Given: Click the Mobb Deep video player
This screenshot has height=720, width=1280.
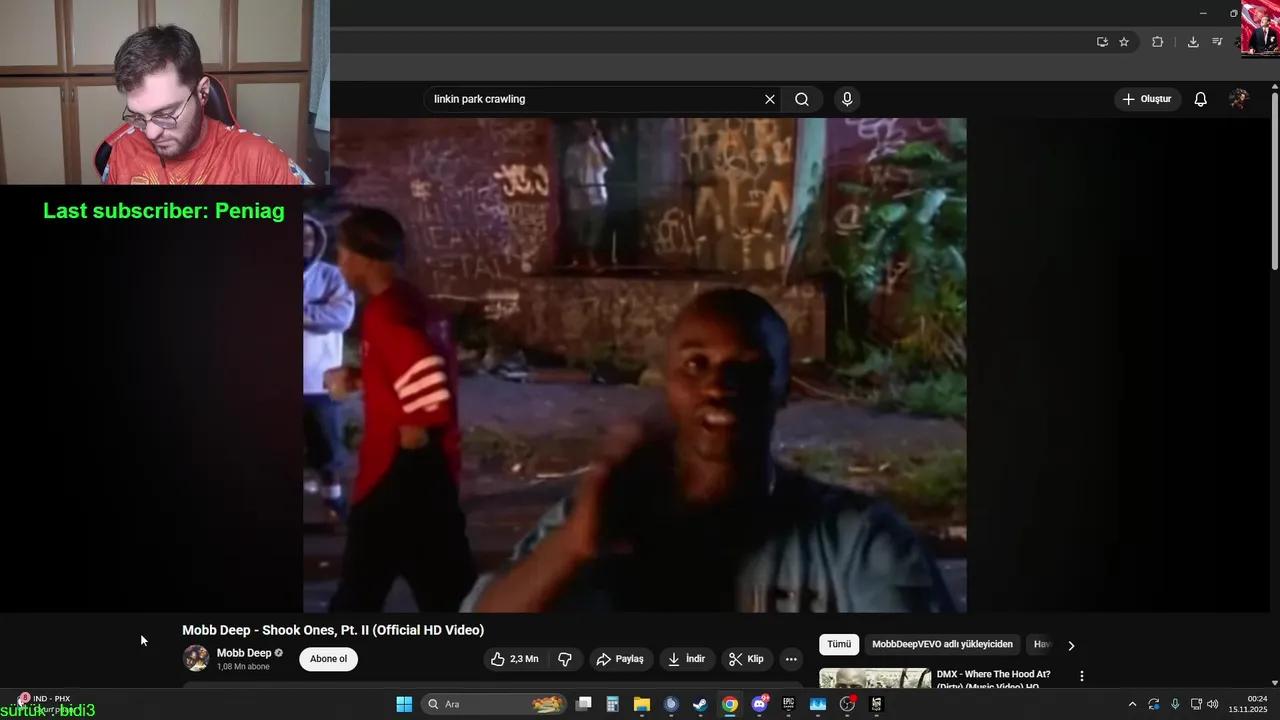Looking at the screenshot, I should [x=635, y=365].
